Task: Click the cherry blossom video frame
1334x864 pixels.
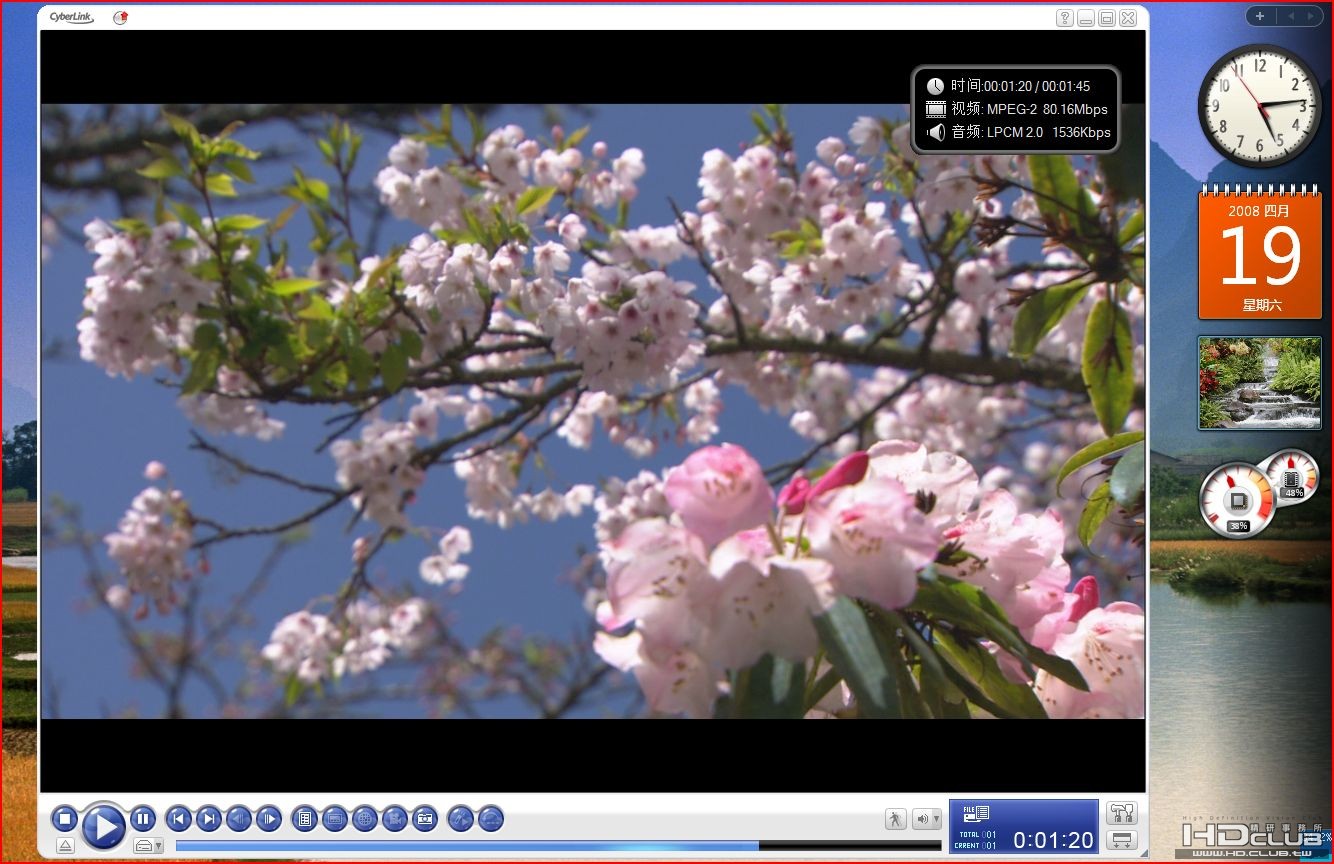Action: pos(592,411)
